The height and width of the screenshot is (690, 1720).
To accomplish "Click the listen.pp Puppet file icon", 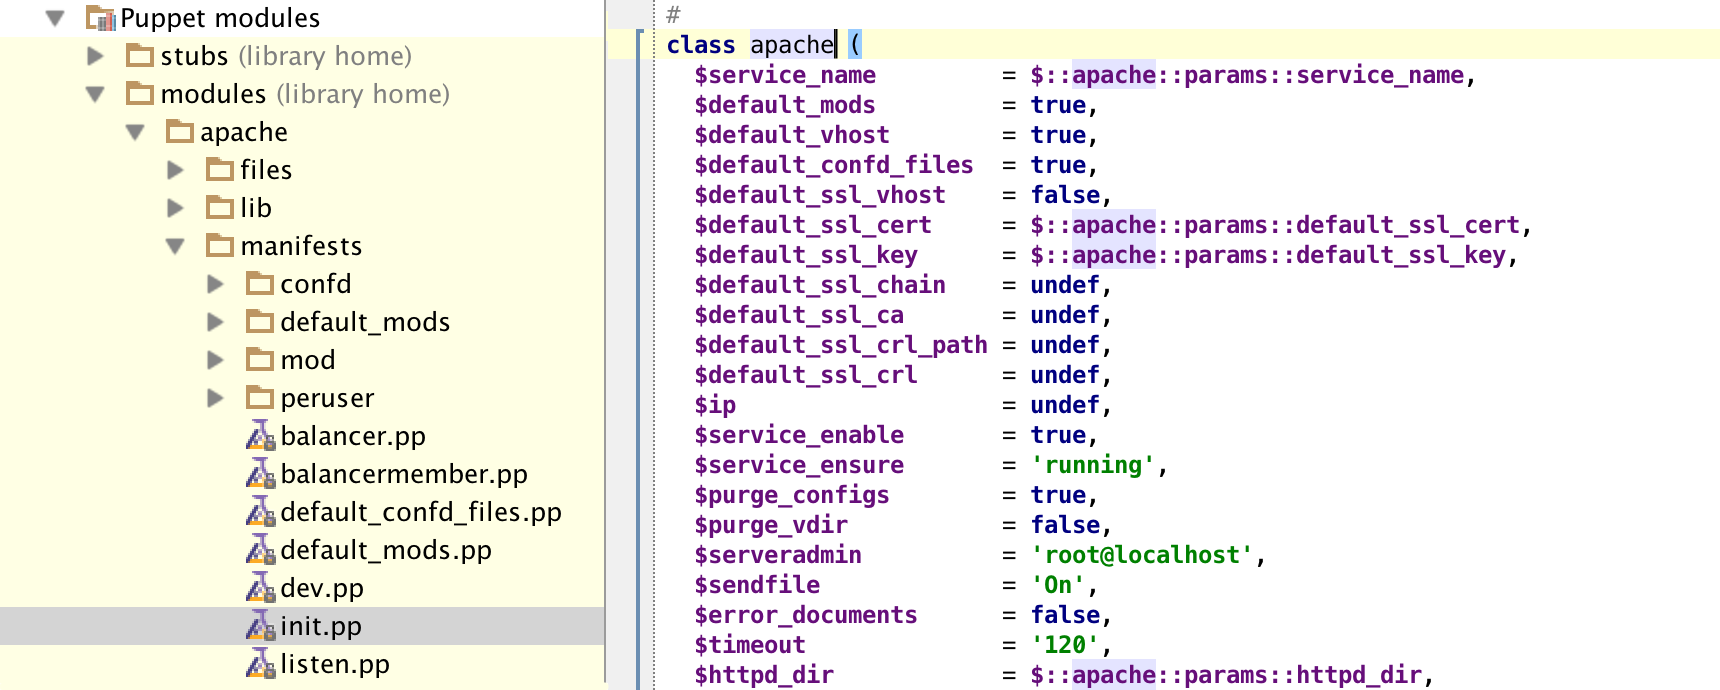I will tap(260, 664).
